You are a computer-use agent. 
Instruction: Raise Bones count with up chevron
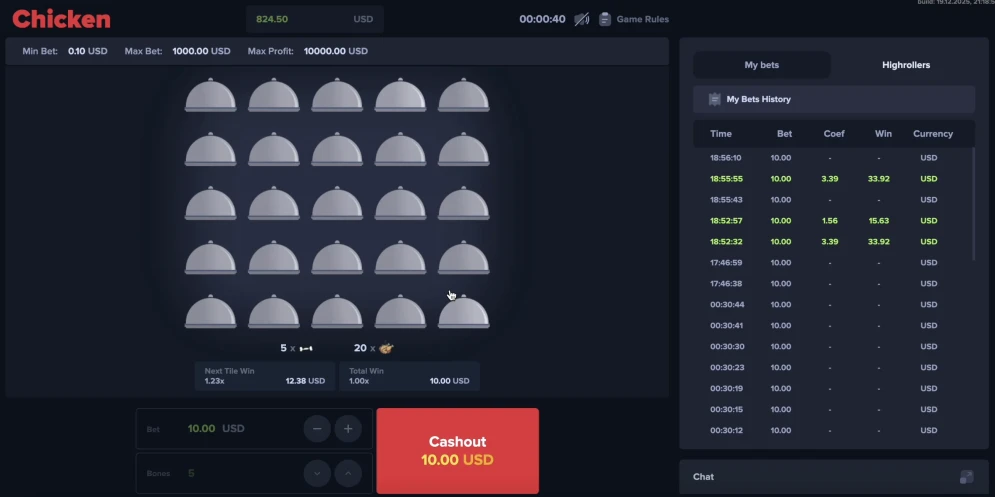pyautogui.click(x=348, y=473)
